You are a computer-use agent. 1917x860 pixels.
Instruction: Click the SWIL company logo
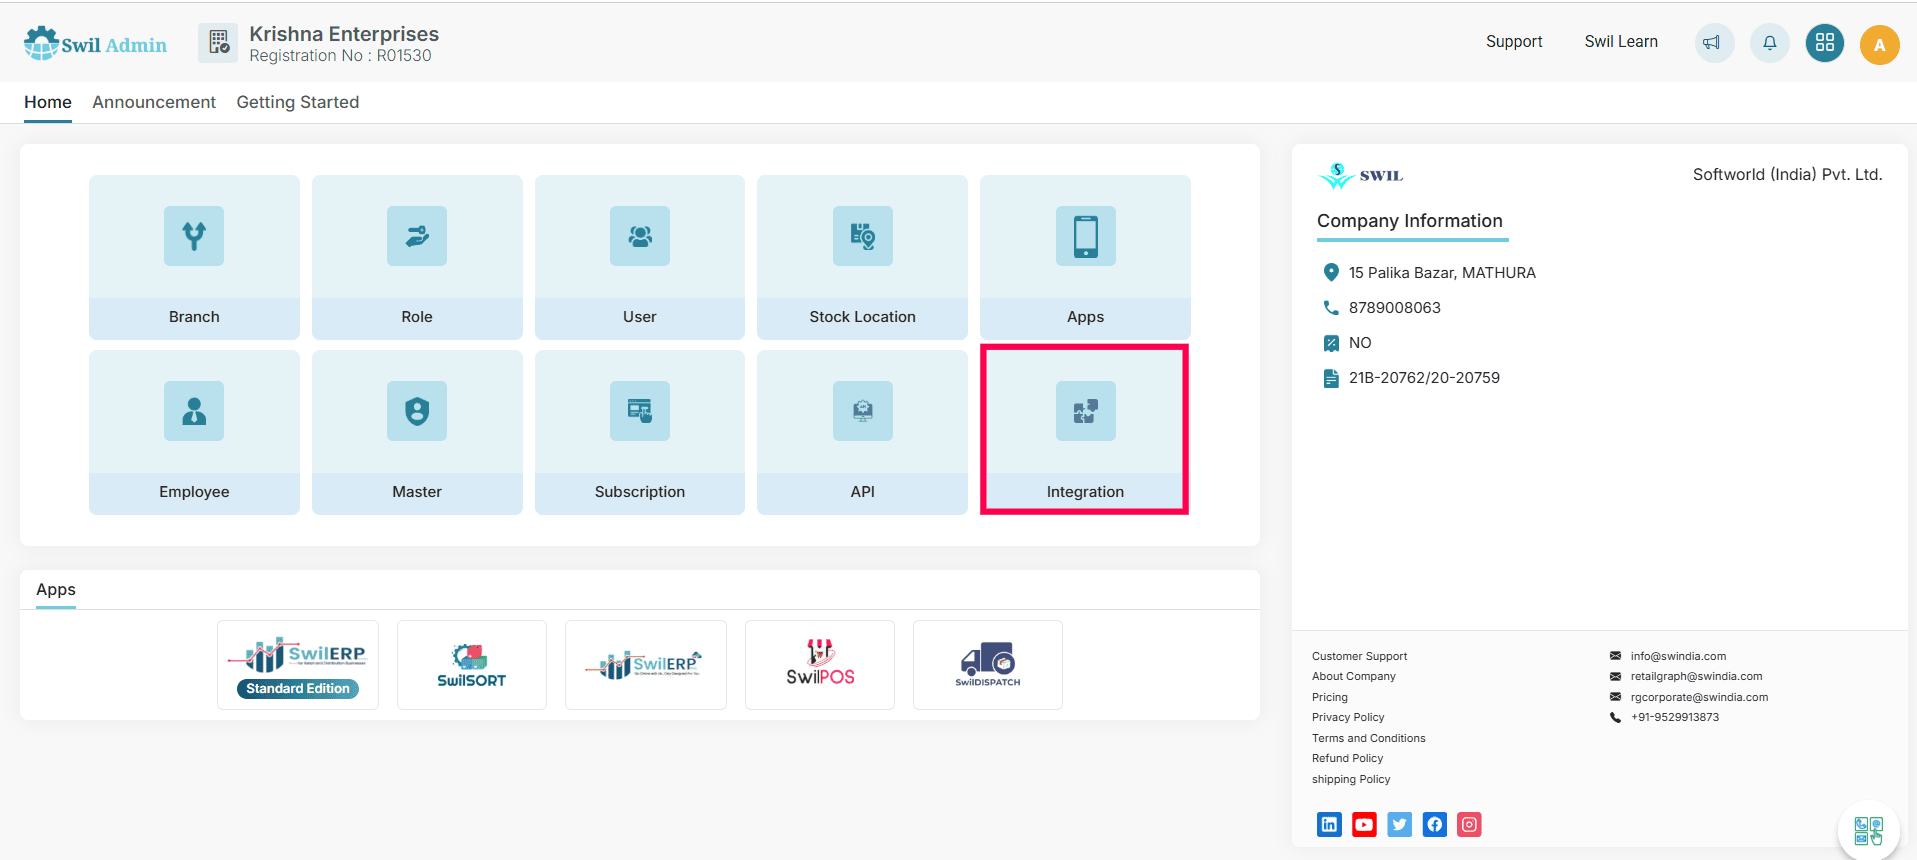(x=1361, y=175)
